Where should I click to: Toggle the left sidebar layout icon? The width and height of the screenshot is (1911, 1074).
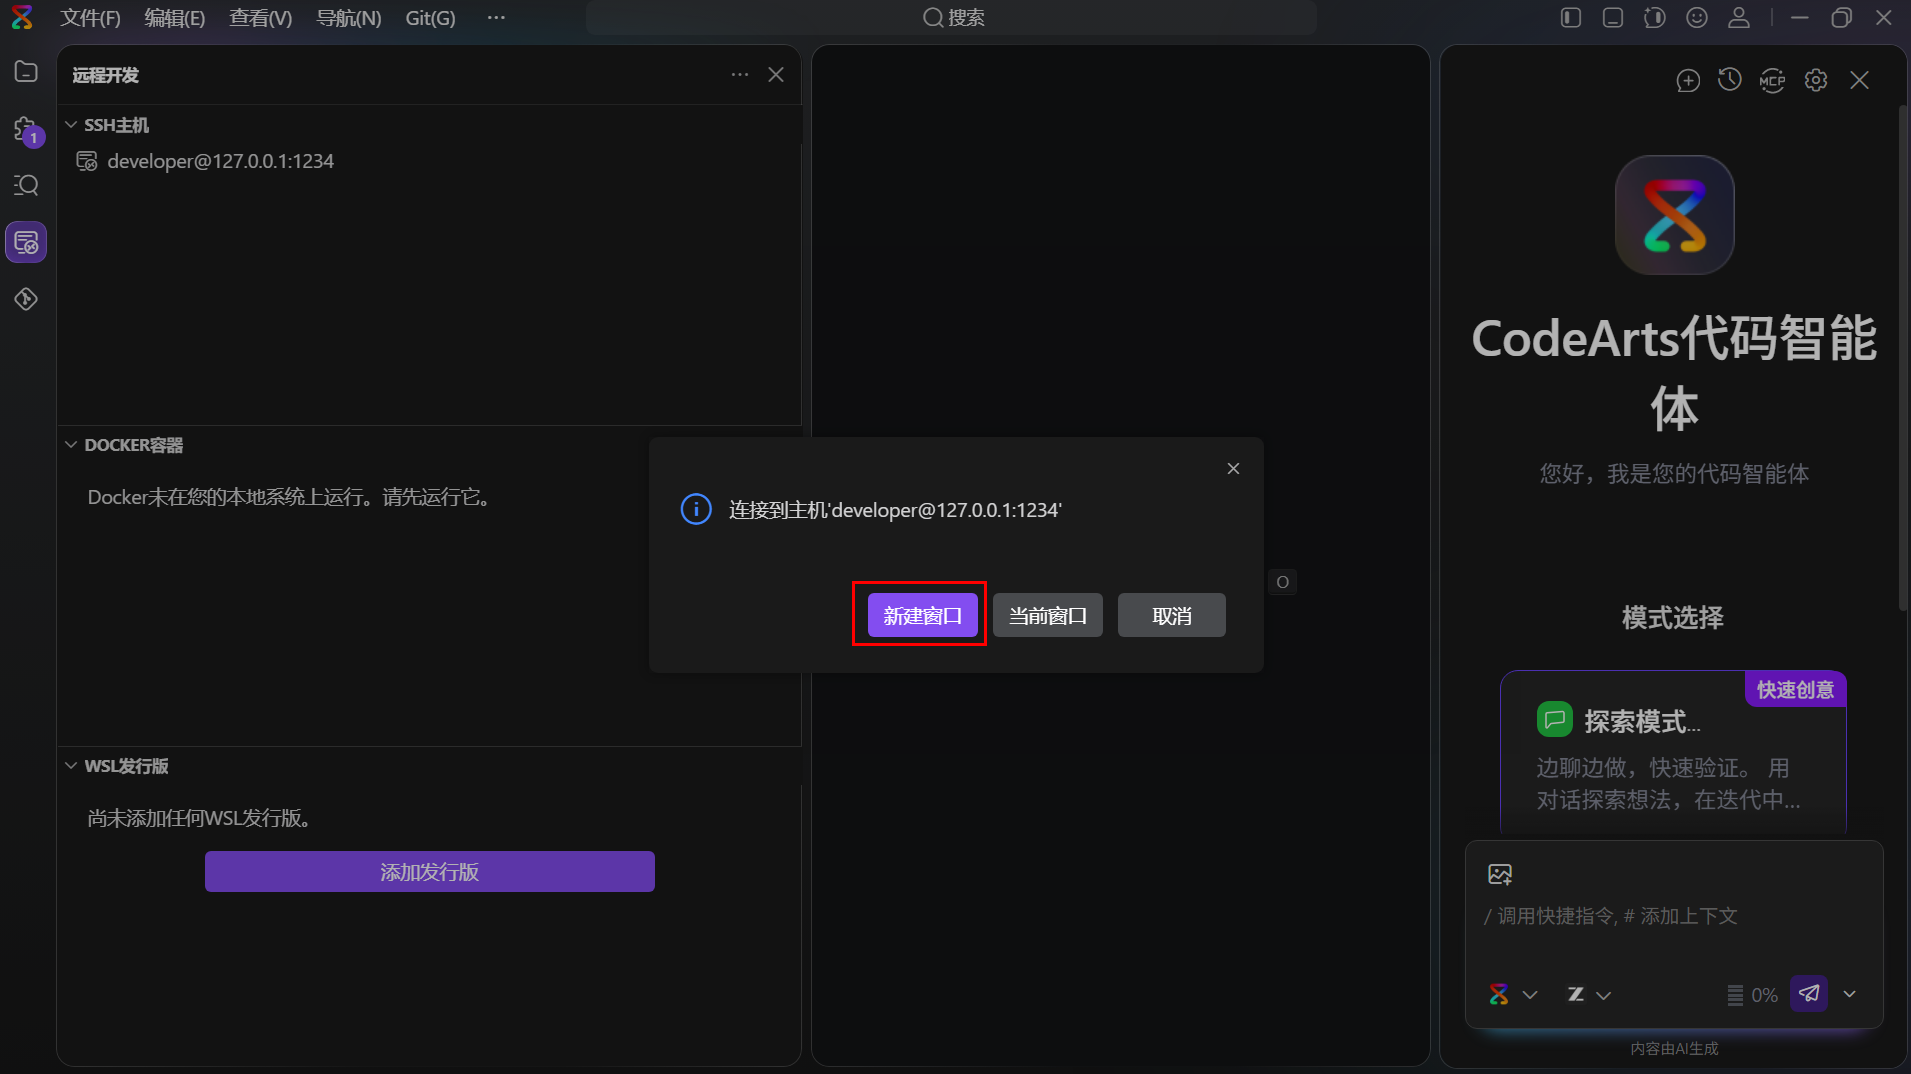click(1571, 18)
